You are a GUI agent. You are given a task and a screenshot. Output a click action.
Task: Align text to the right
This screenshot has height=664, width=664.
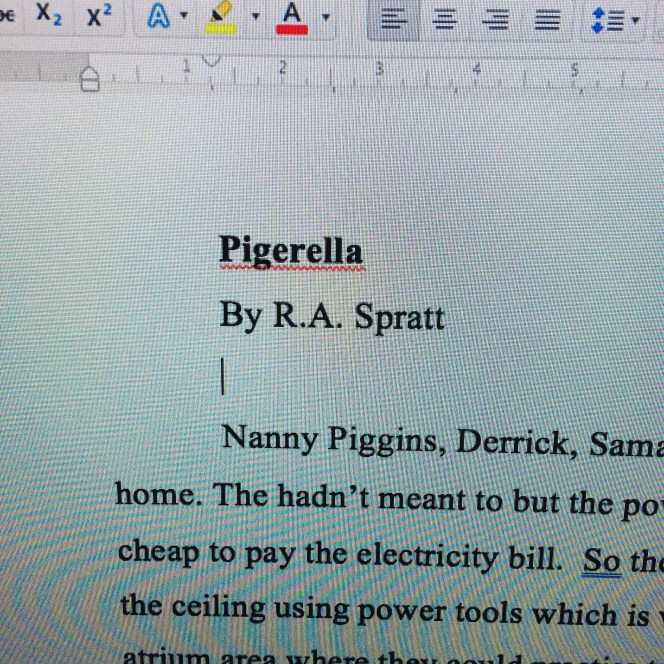[496, 20]
